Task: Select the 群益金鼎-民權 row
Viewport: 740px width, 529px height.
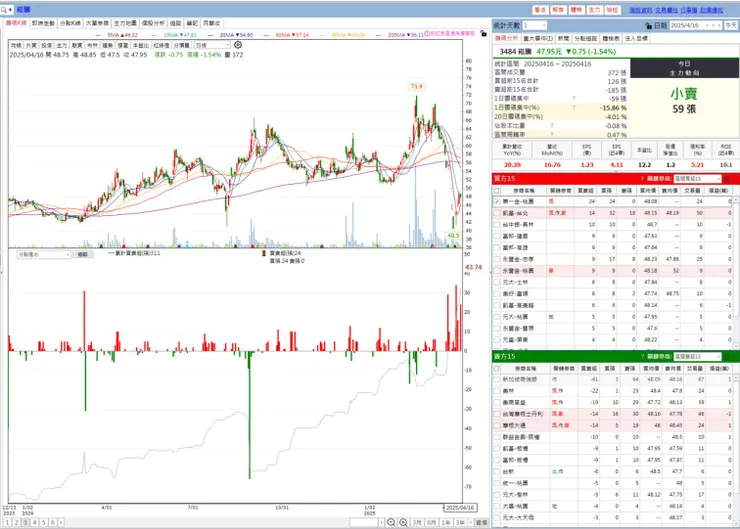Action: click(x=613, y=437)
